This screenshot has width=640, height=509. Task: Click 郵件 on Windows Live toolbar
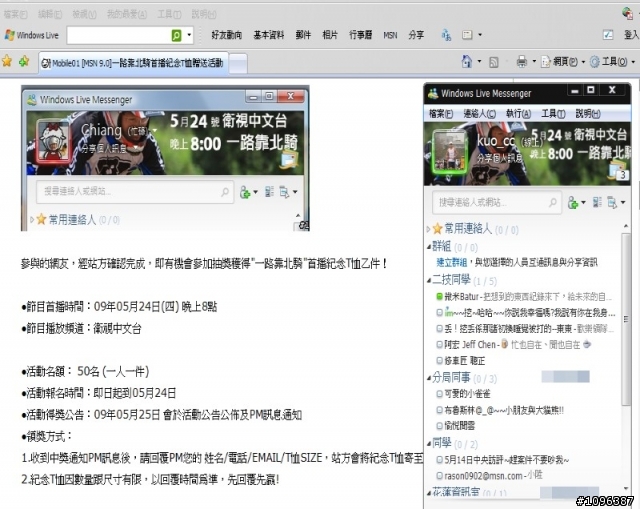tap(303, 35)
